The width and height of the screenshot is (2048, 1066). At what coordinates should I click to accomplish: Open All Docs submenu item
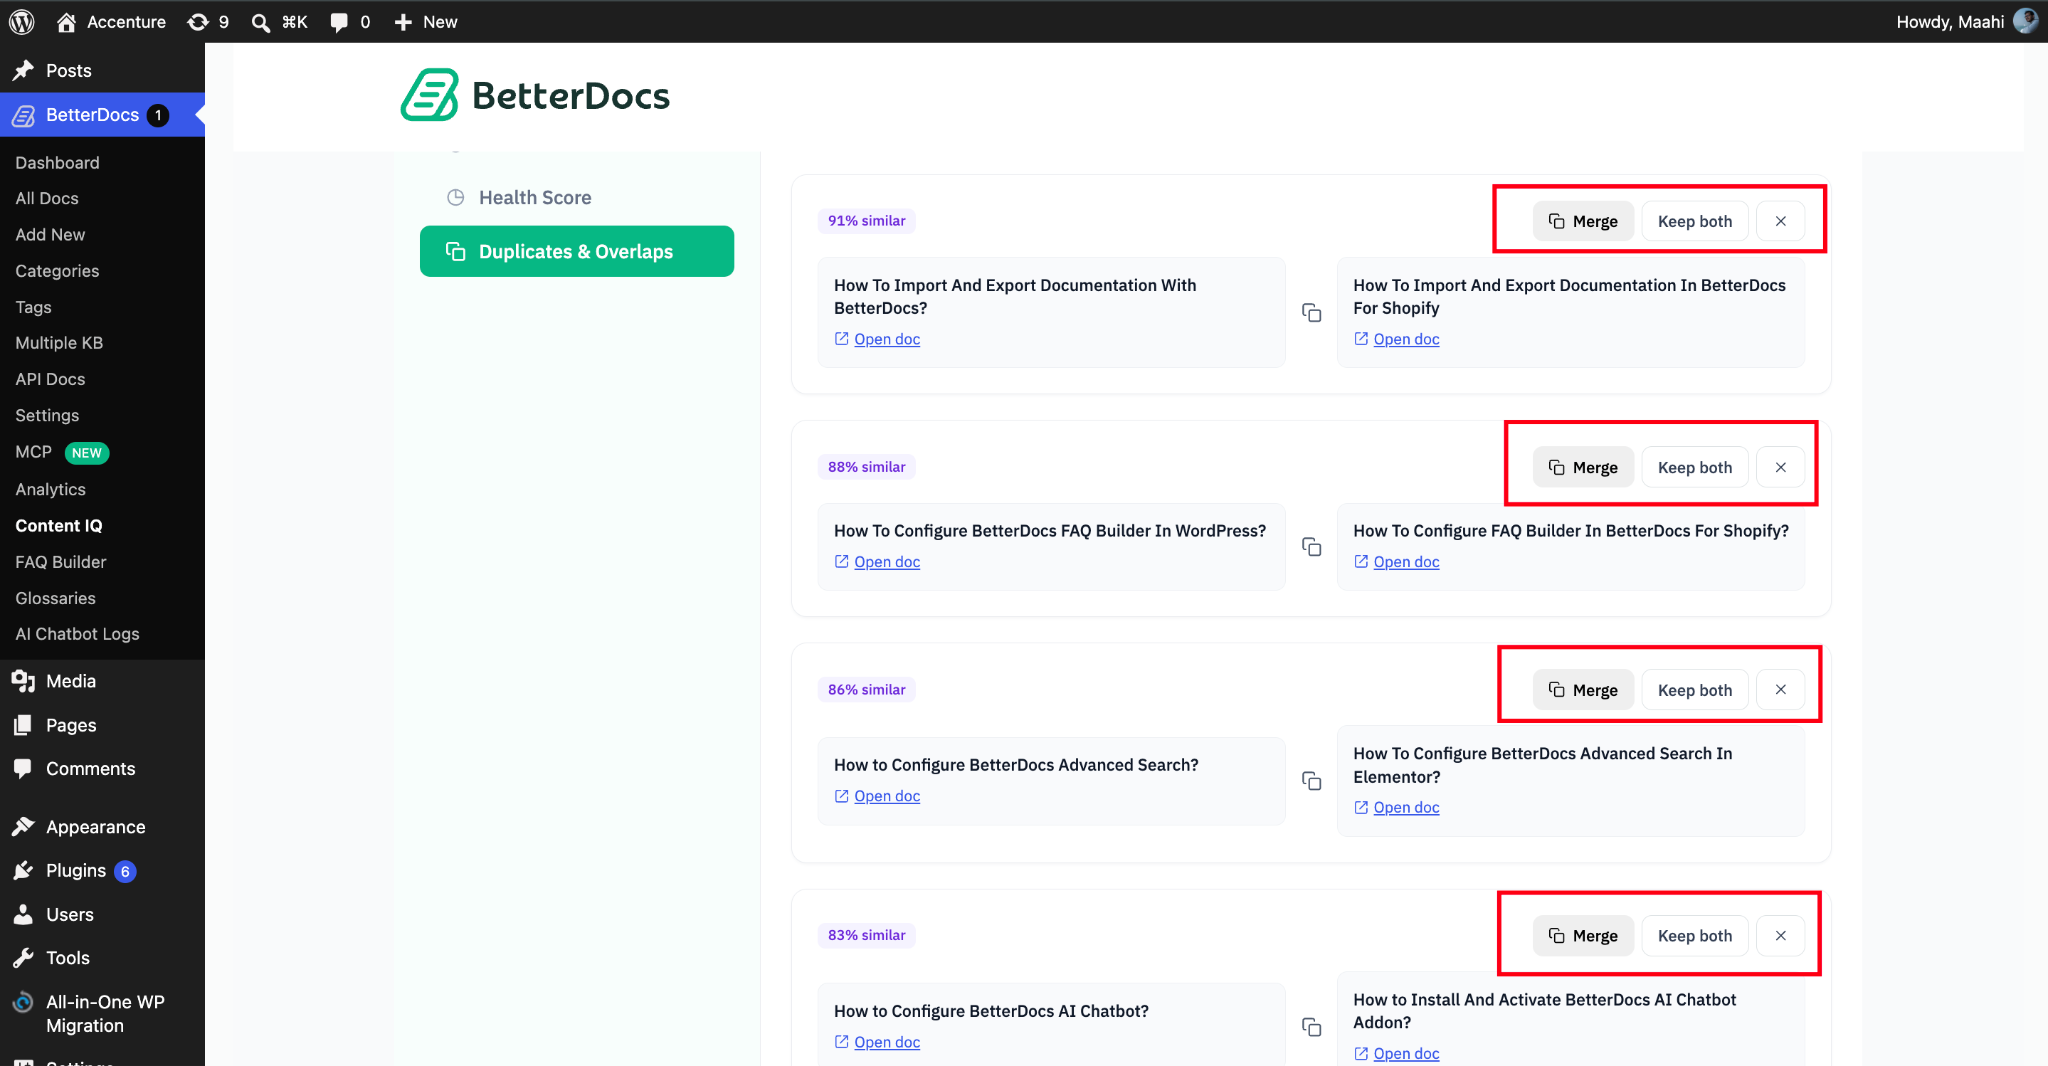click(x=47, y=198)
